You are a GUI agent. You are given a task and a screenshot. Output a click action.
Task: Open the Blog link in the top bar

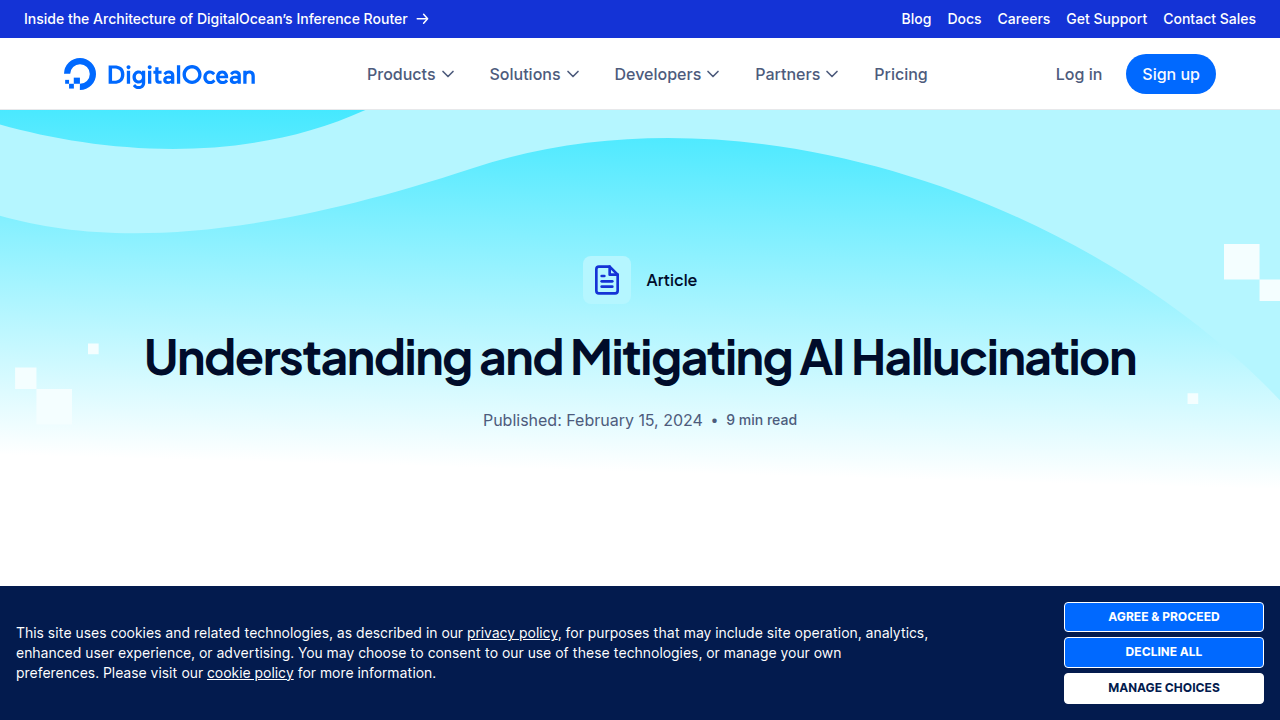[916, 19]
